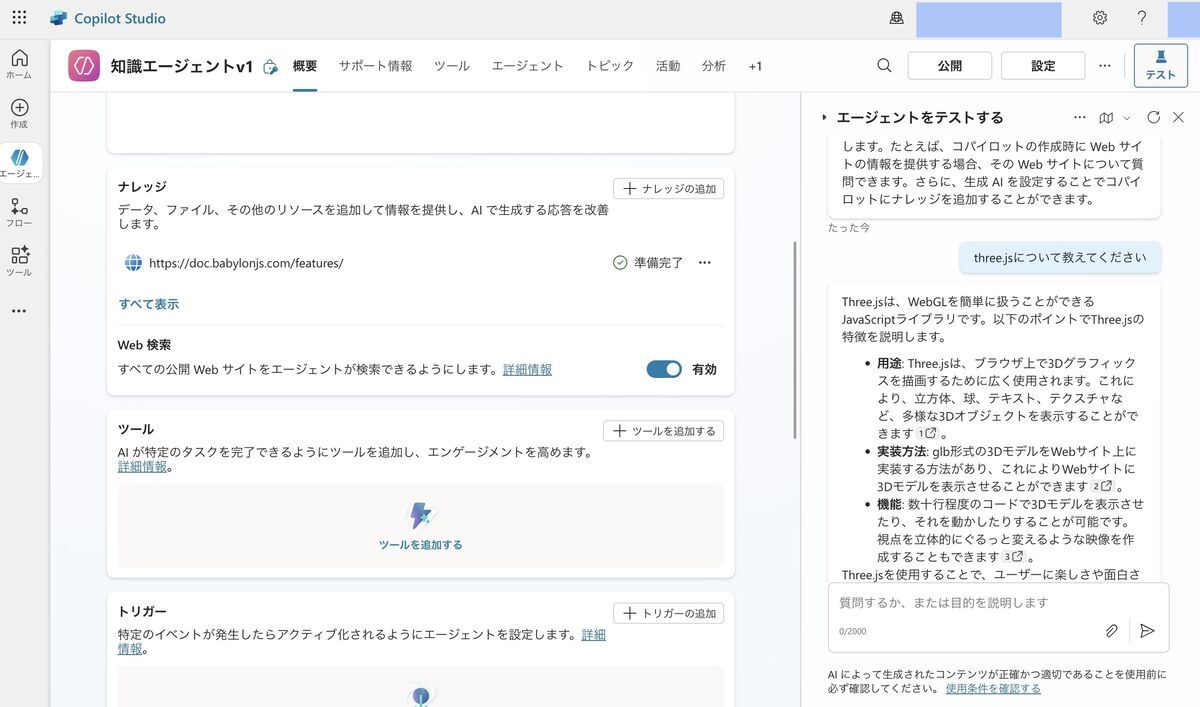Open 作成 in the sidebar
Image resolution: width=1200 pixels, height=707 pixels.
point(19,114)
